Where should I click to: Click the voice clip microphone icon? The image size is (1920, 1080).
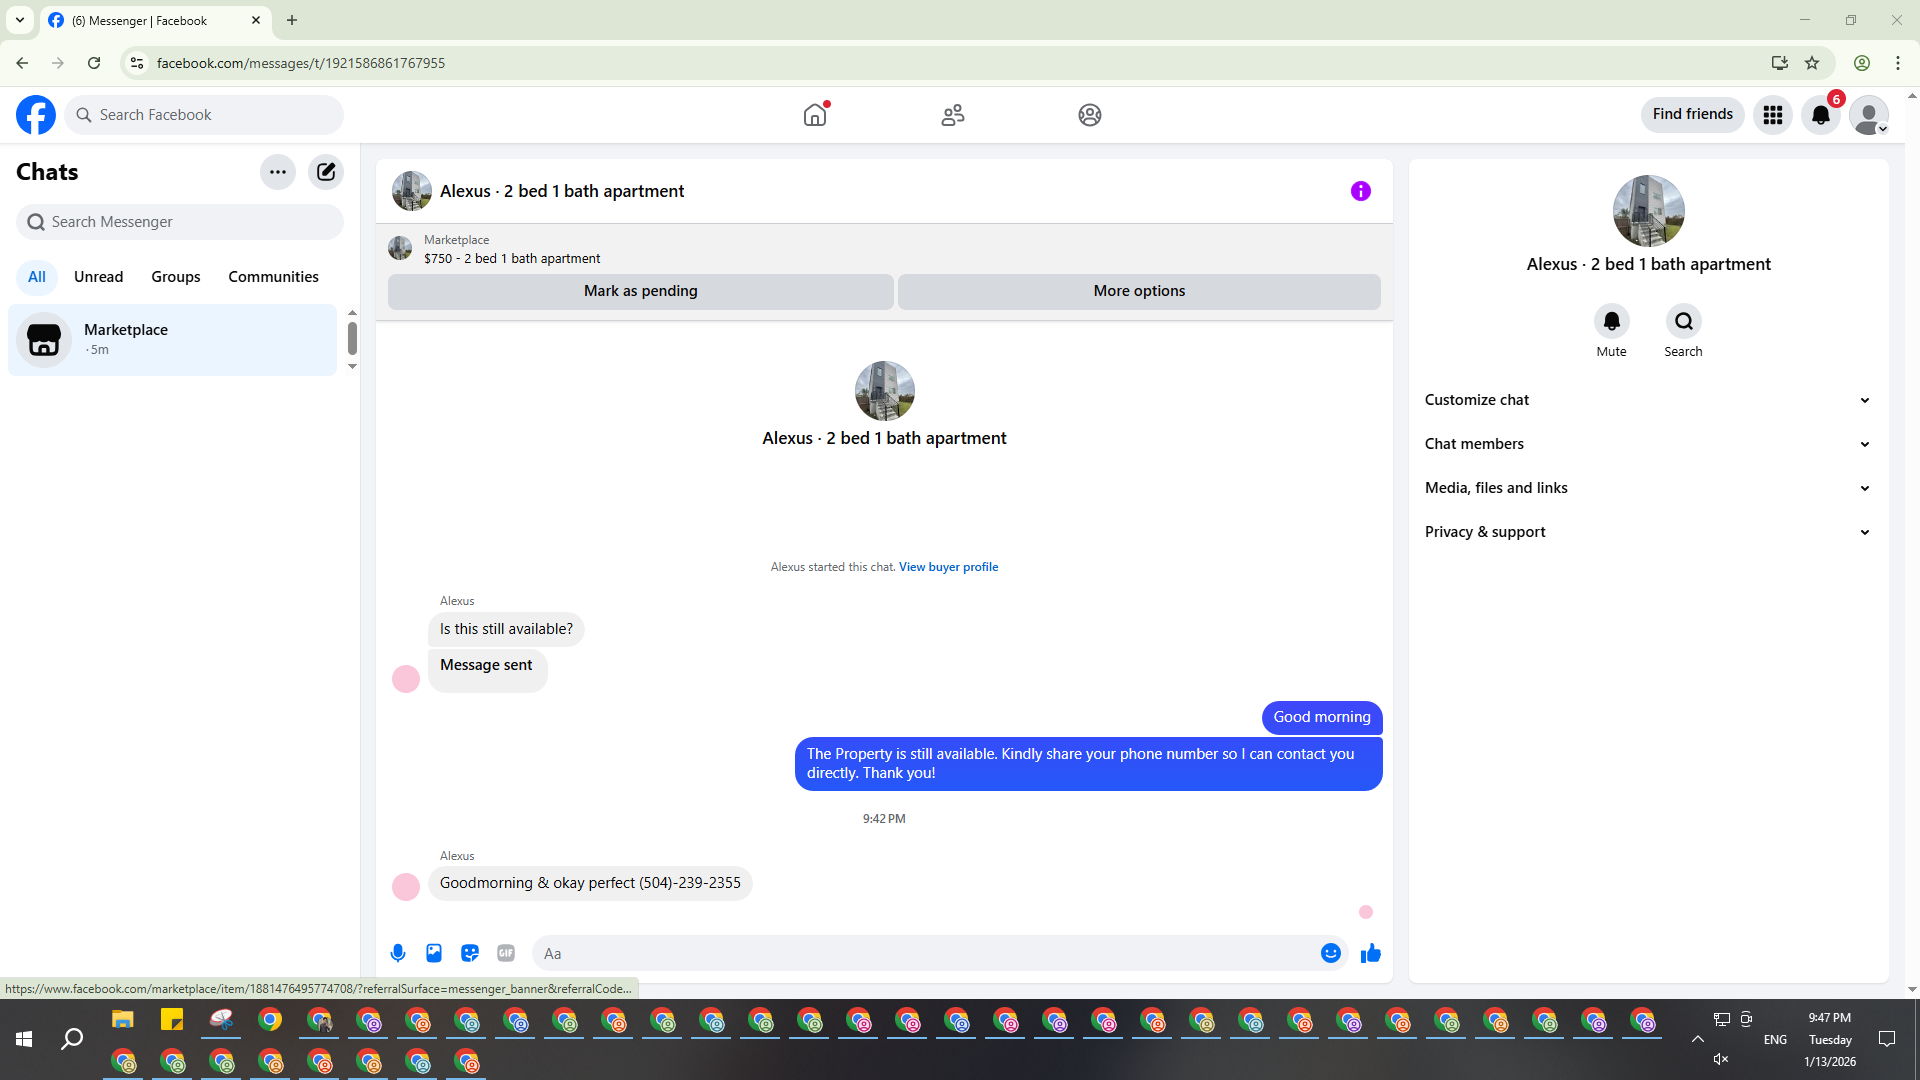coord(398,953)
